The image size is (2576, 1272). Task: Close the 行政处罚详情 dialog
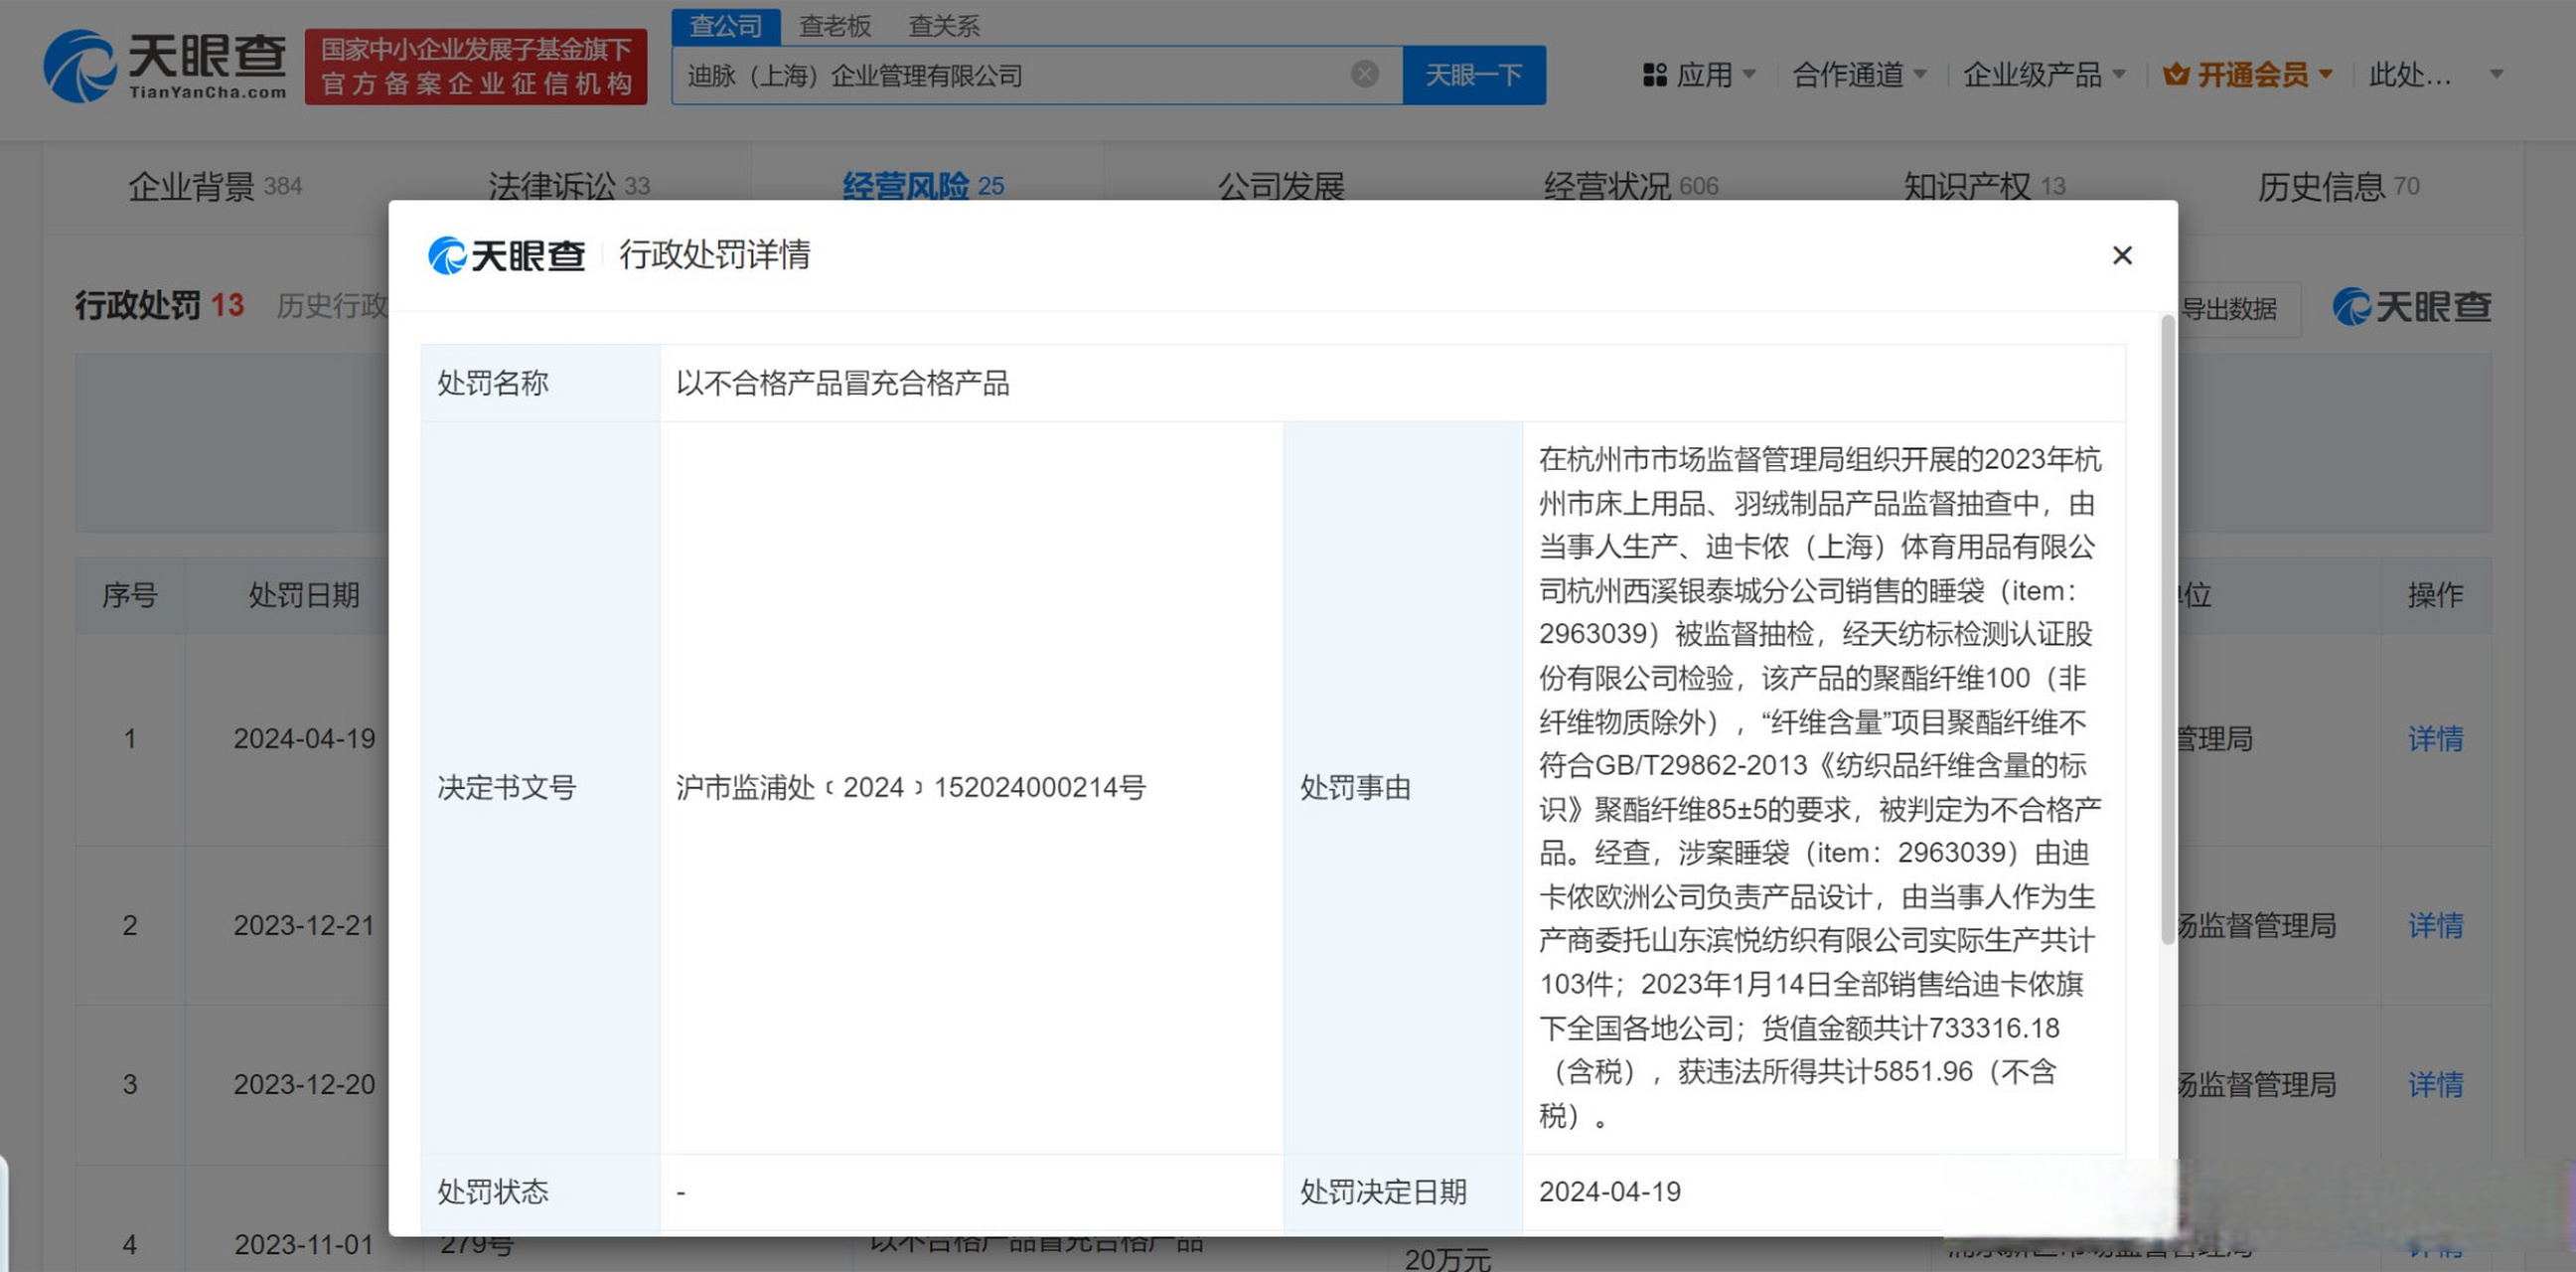2122,256
